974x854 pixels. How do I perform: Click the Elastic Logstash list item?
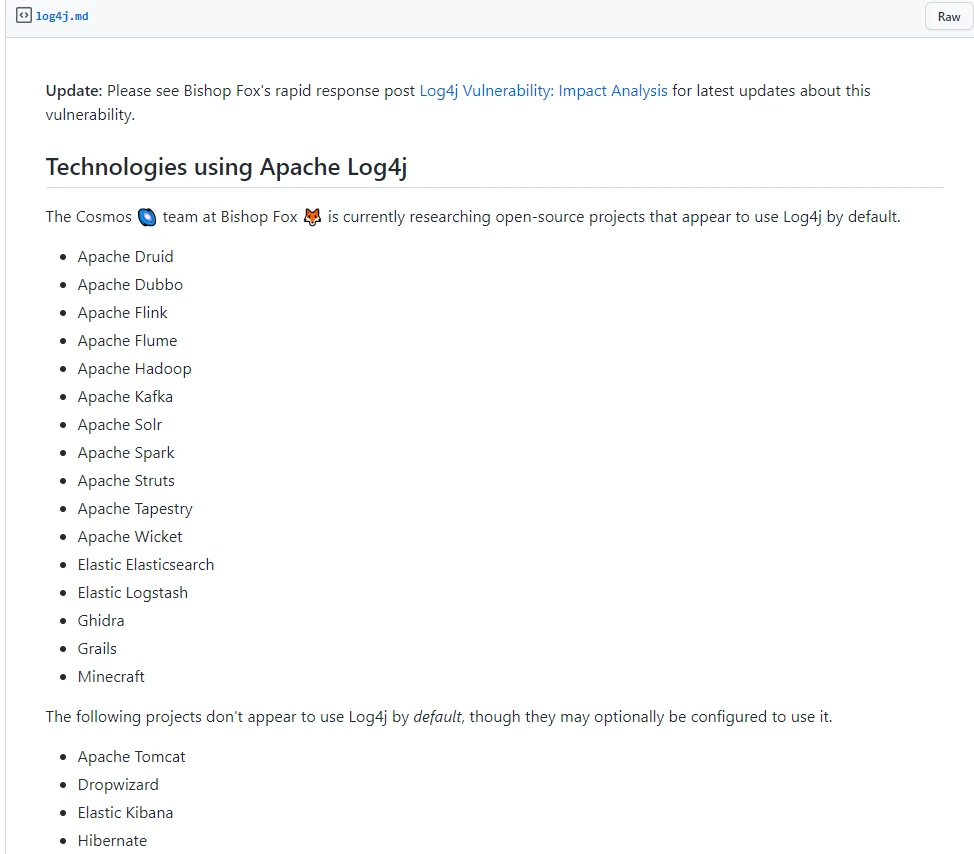133,593
